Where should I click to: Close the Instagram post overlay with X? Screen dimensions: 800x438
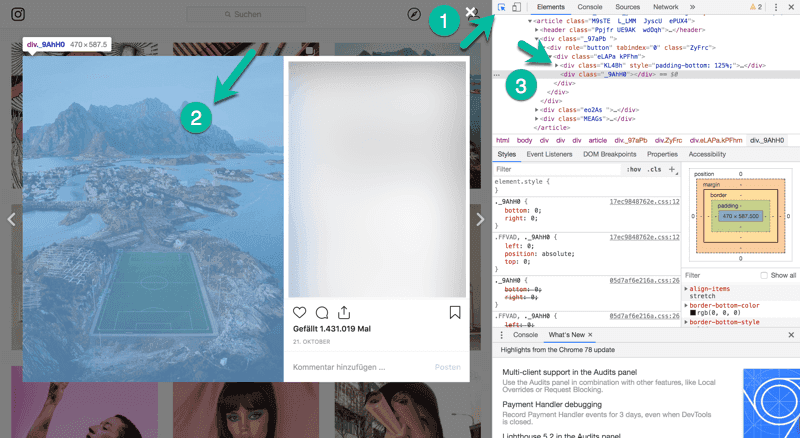(470, 12)
